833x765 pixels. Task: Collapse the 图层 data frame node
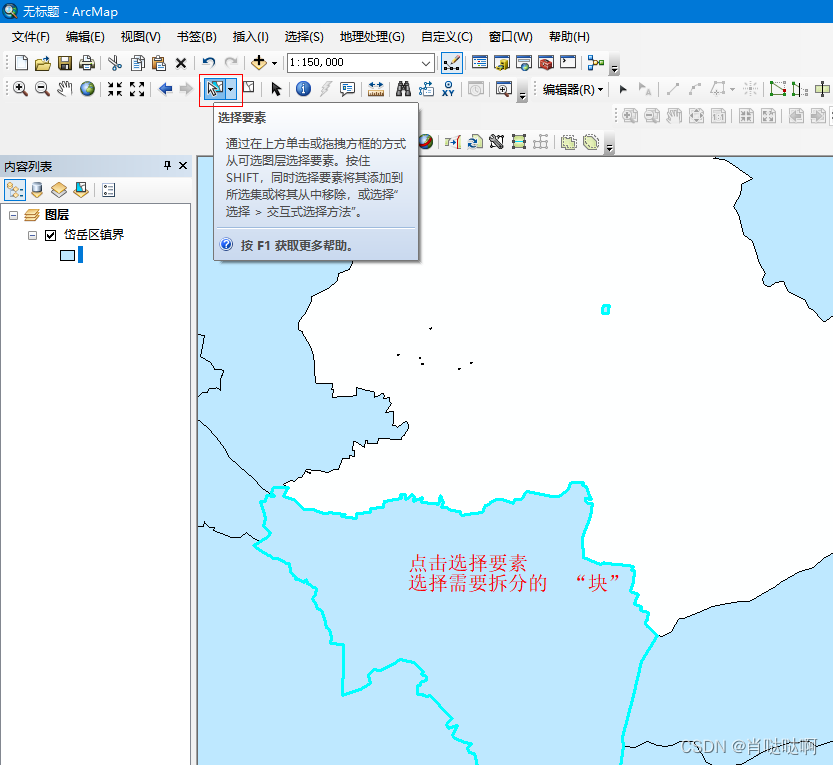coord(13,215)
